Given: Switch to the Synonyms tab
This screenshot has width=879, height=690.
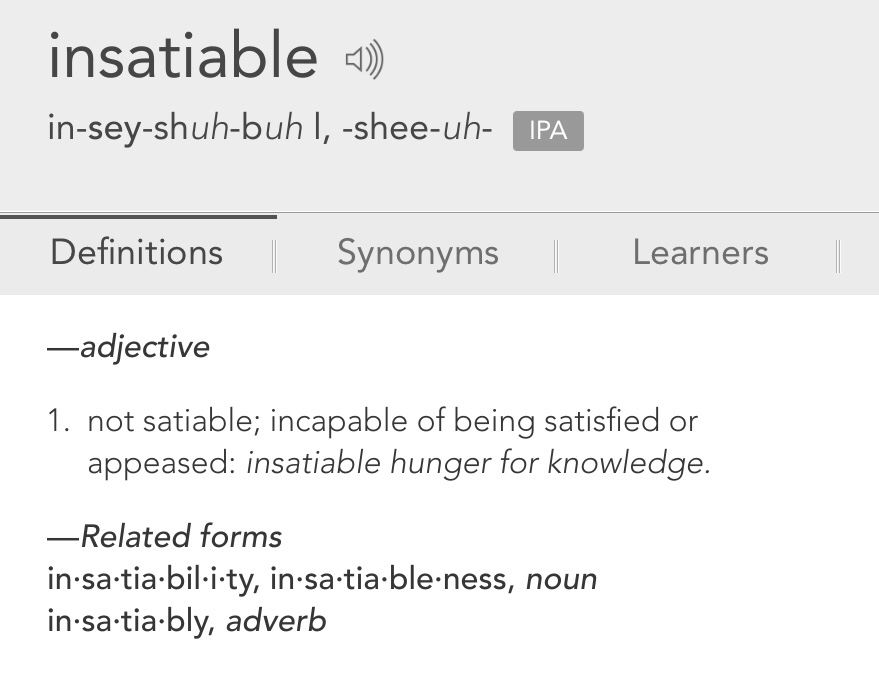Looking at the screenshot, I should point(417,253).
